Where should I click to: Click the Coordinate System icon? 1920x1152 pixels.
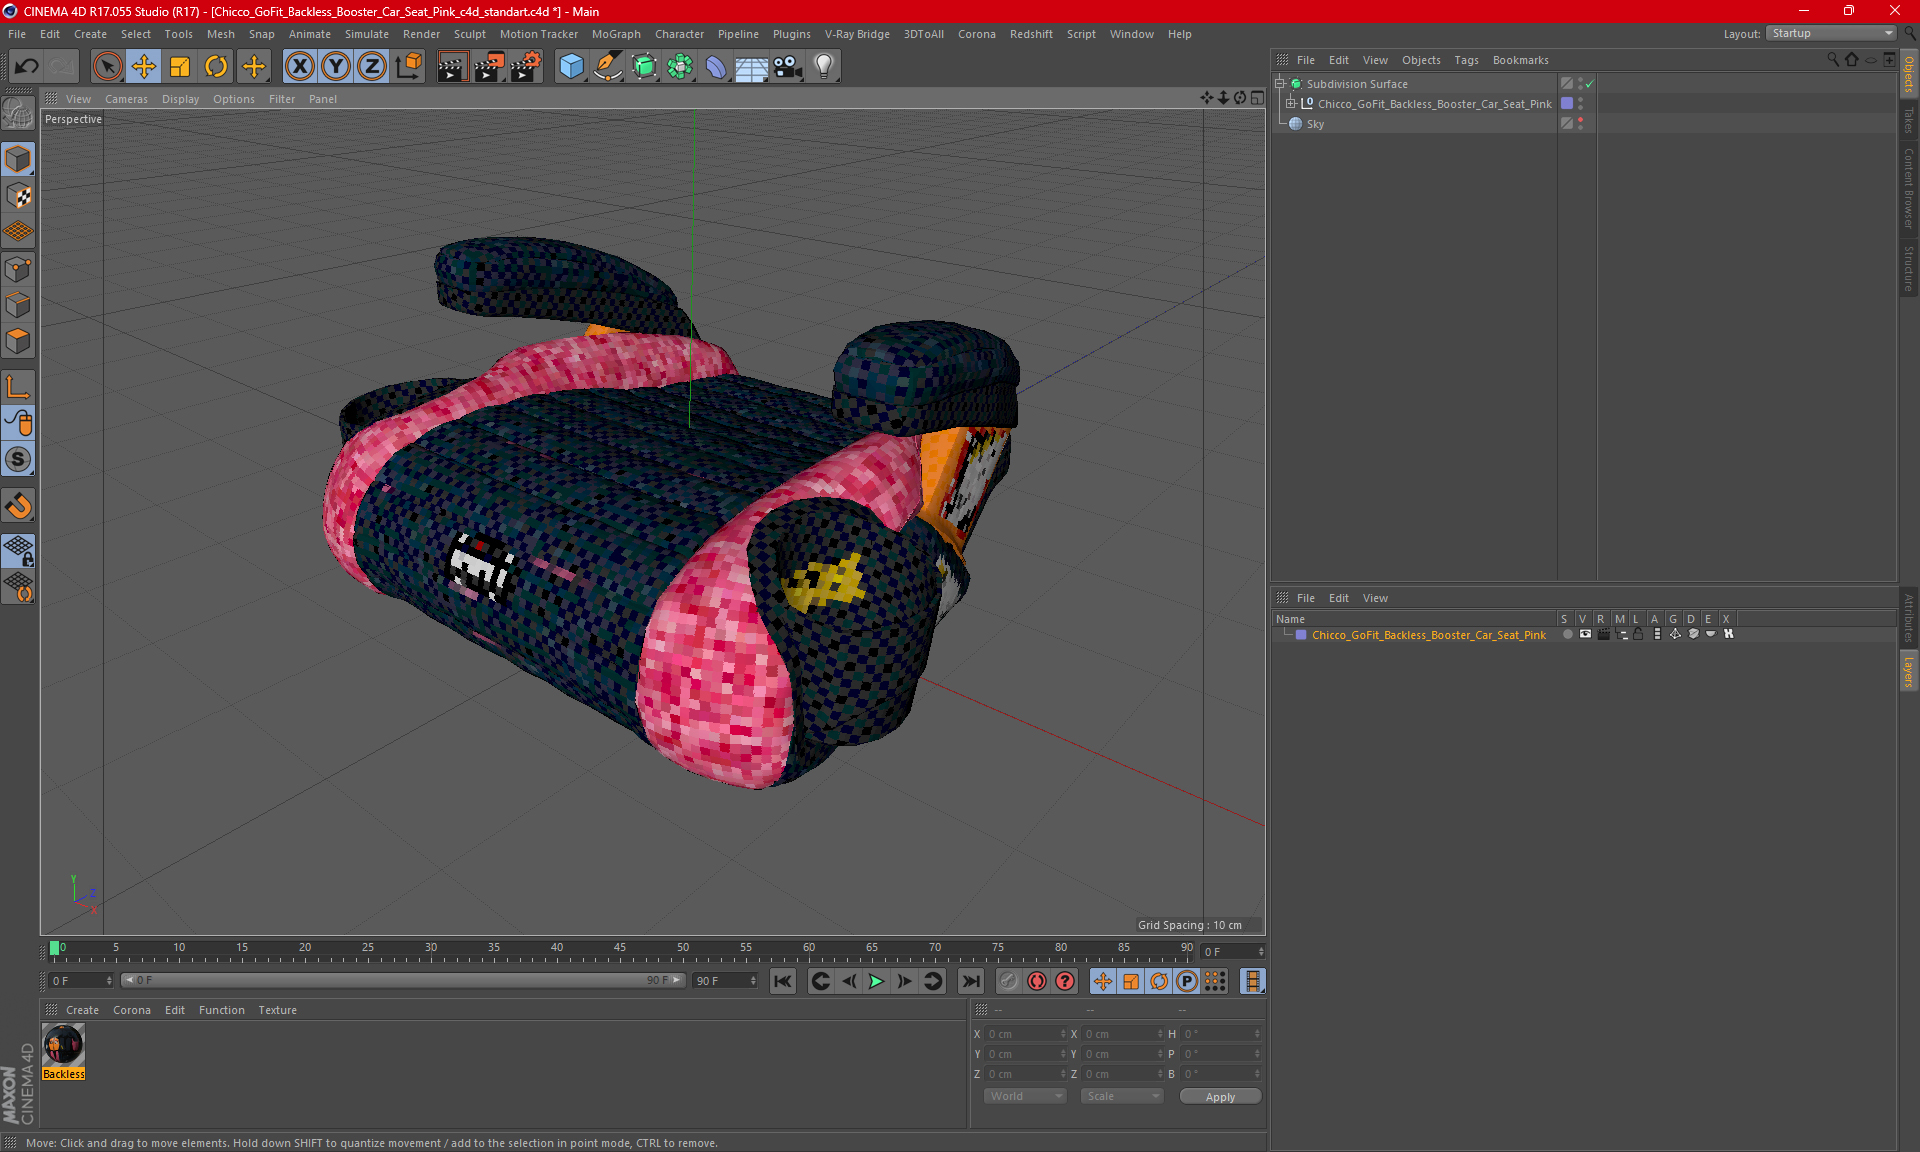(x=408, y=67)
